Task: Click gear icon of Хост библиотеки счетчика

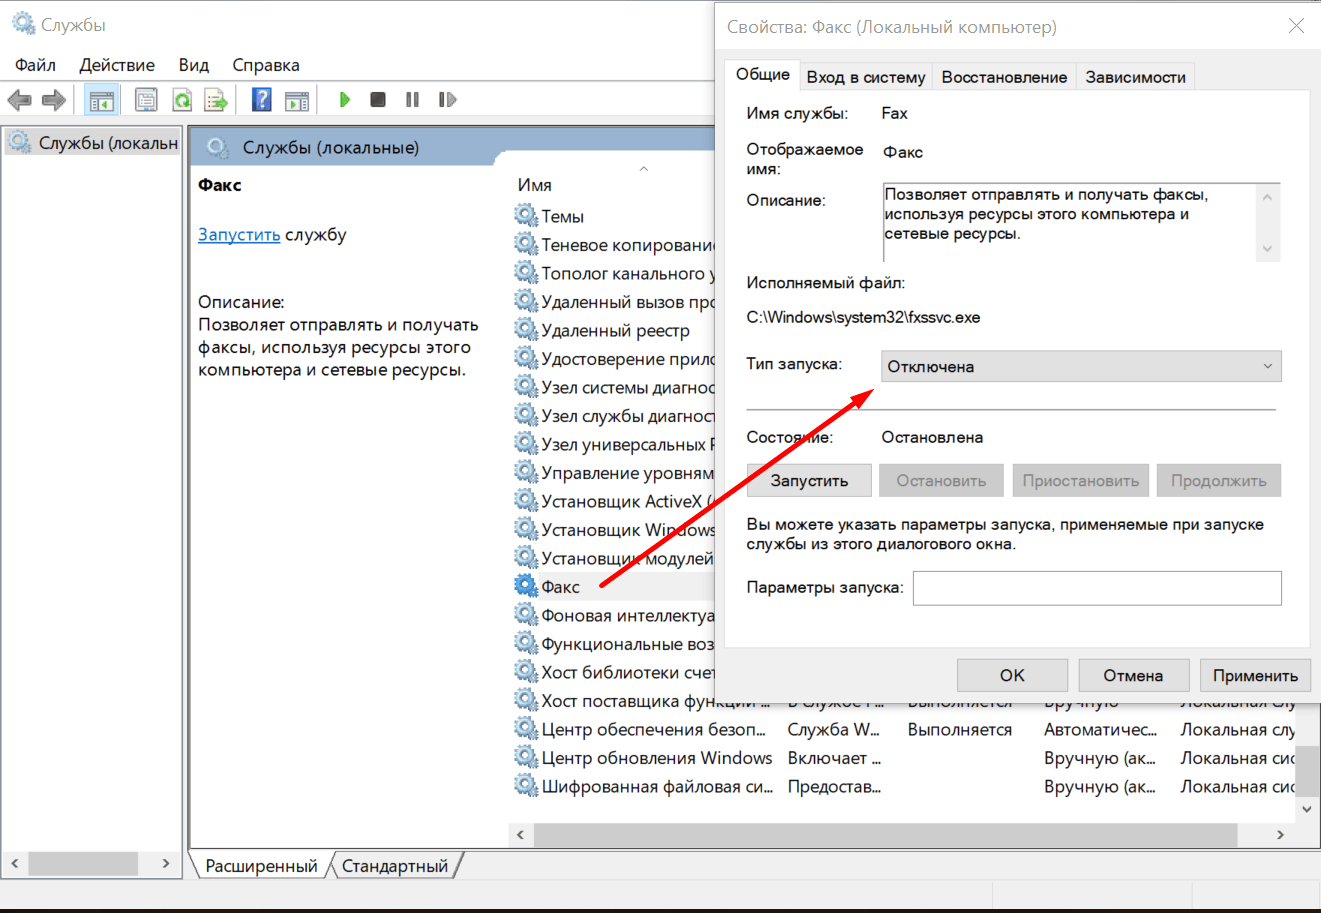Action: click(x=526, y=672)
